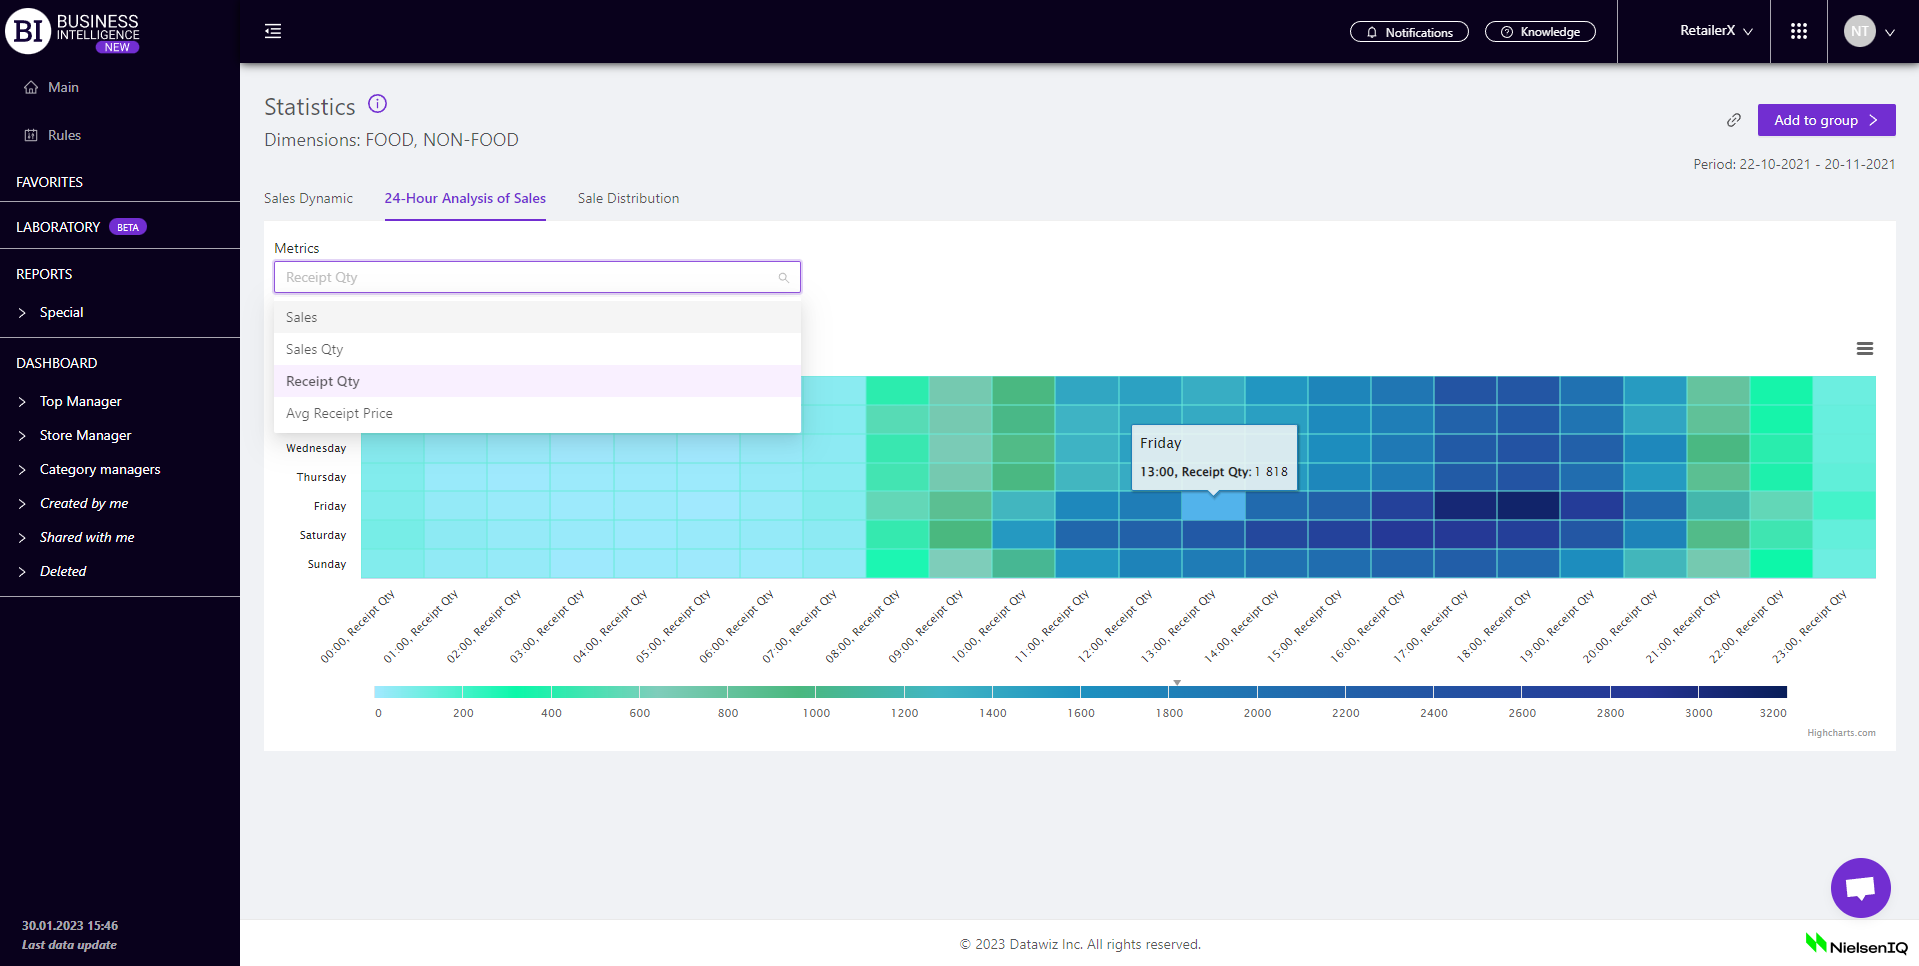Switch to the Sale Distribution tab
The image size is (1919, 966).
pos(628,198)
